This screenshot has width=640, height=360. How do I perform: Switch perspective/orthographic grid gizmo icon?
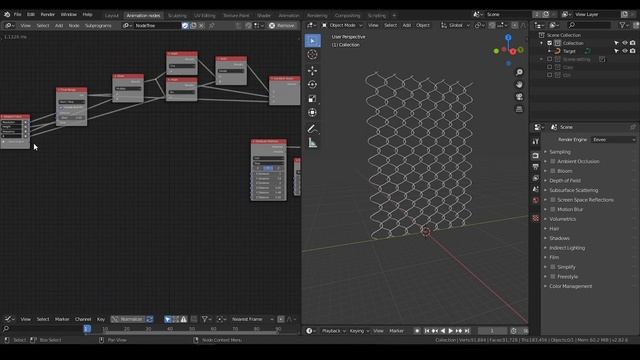click(519, 109)
